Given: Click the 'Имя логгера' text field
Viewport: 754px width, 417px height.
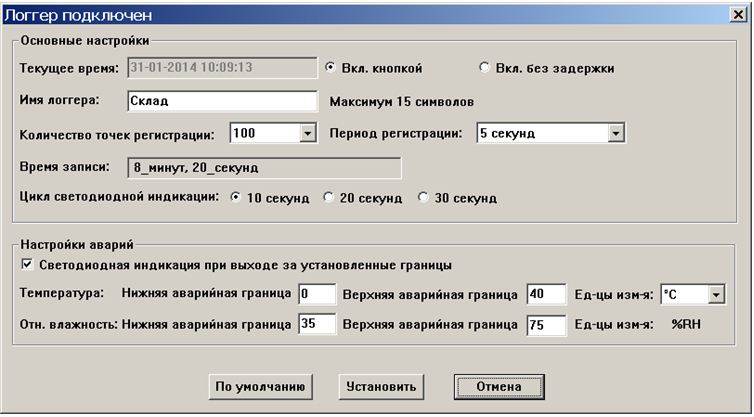Looking at the screenshot, I should (222, 101).
